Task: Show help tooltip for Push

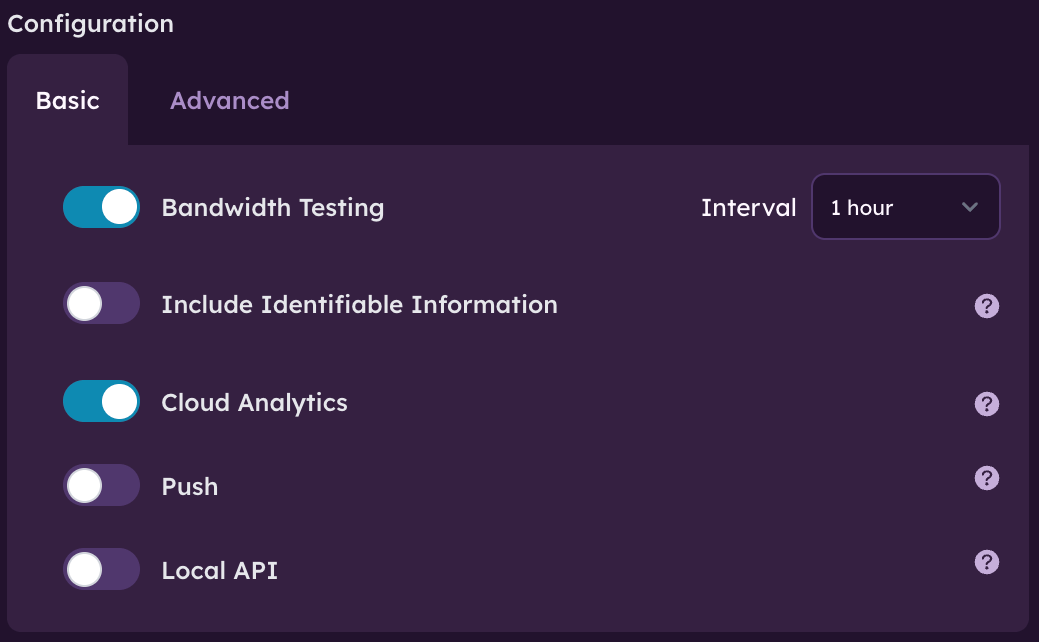Action: (986, 479)
